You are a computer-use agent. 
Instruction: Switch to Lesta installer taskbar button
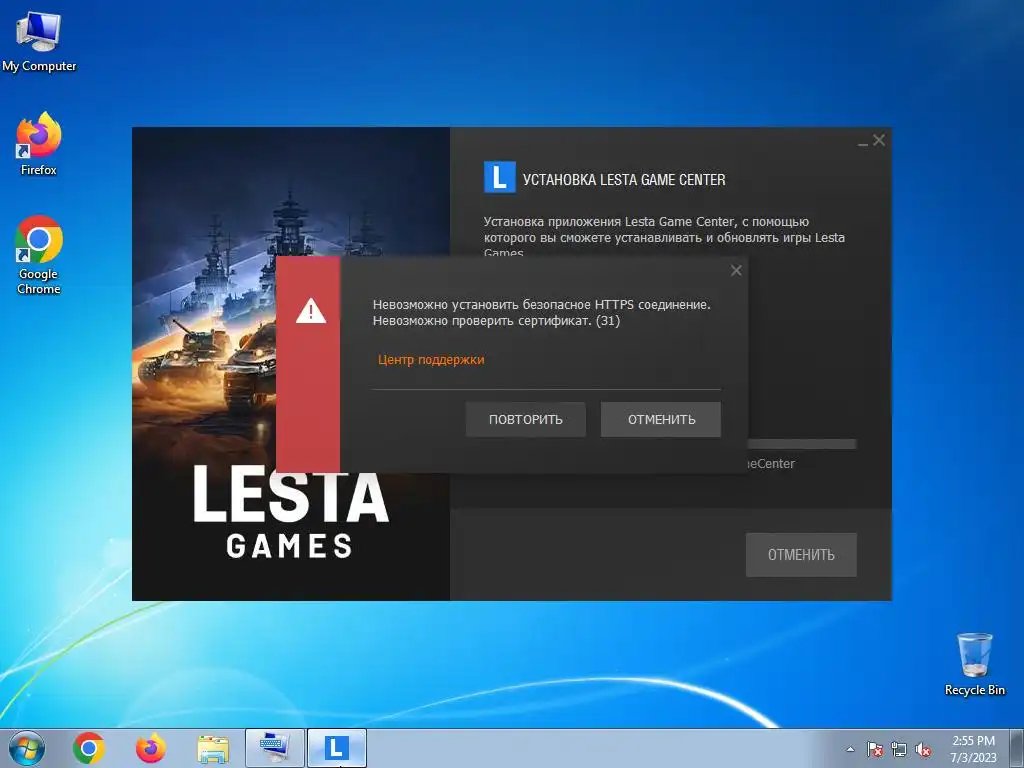(x=337, y=748)
